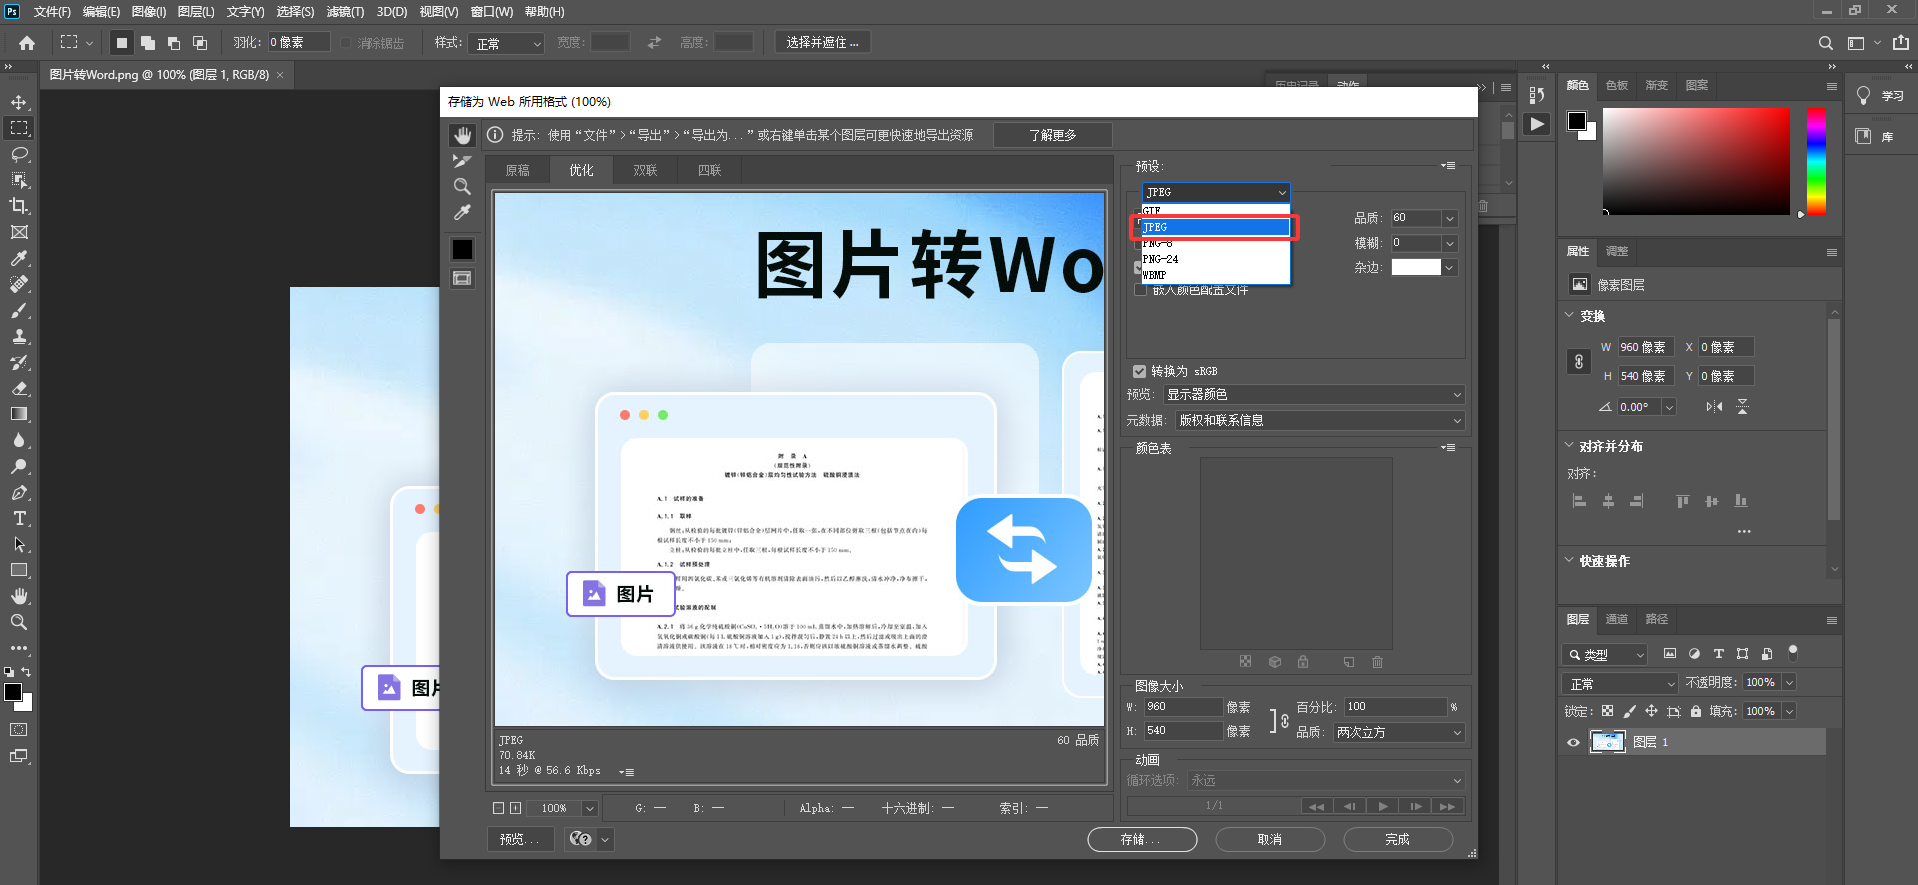This screenshot has height=885, width=1918.
Task: Click the Share icon at top right
Action: pyautogui.click(x=1901, y=43)
